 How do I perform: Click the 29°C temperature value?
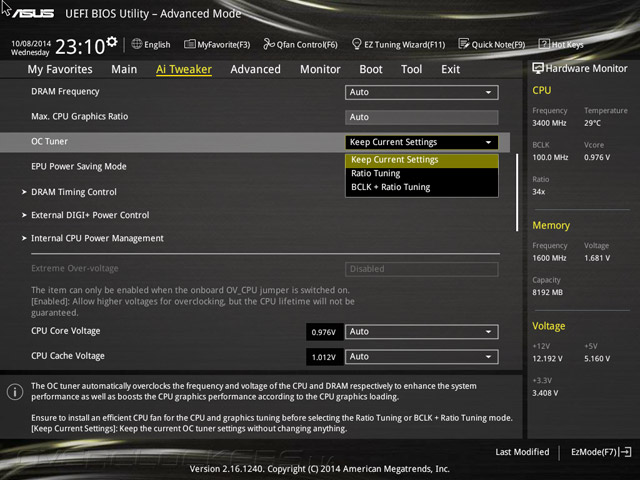click(592, 123)
